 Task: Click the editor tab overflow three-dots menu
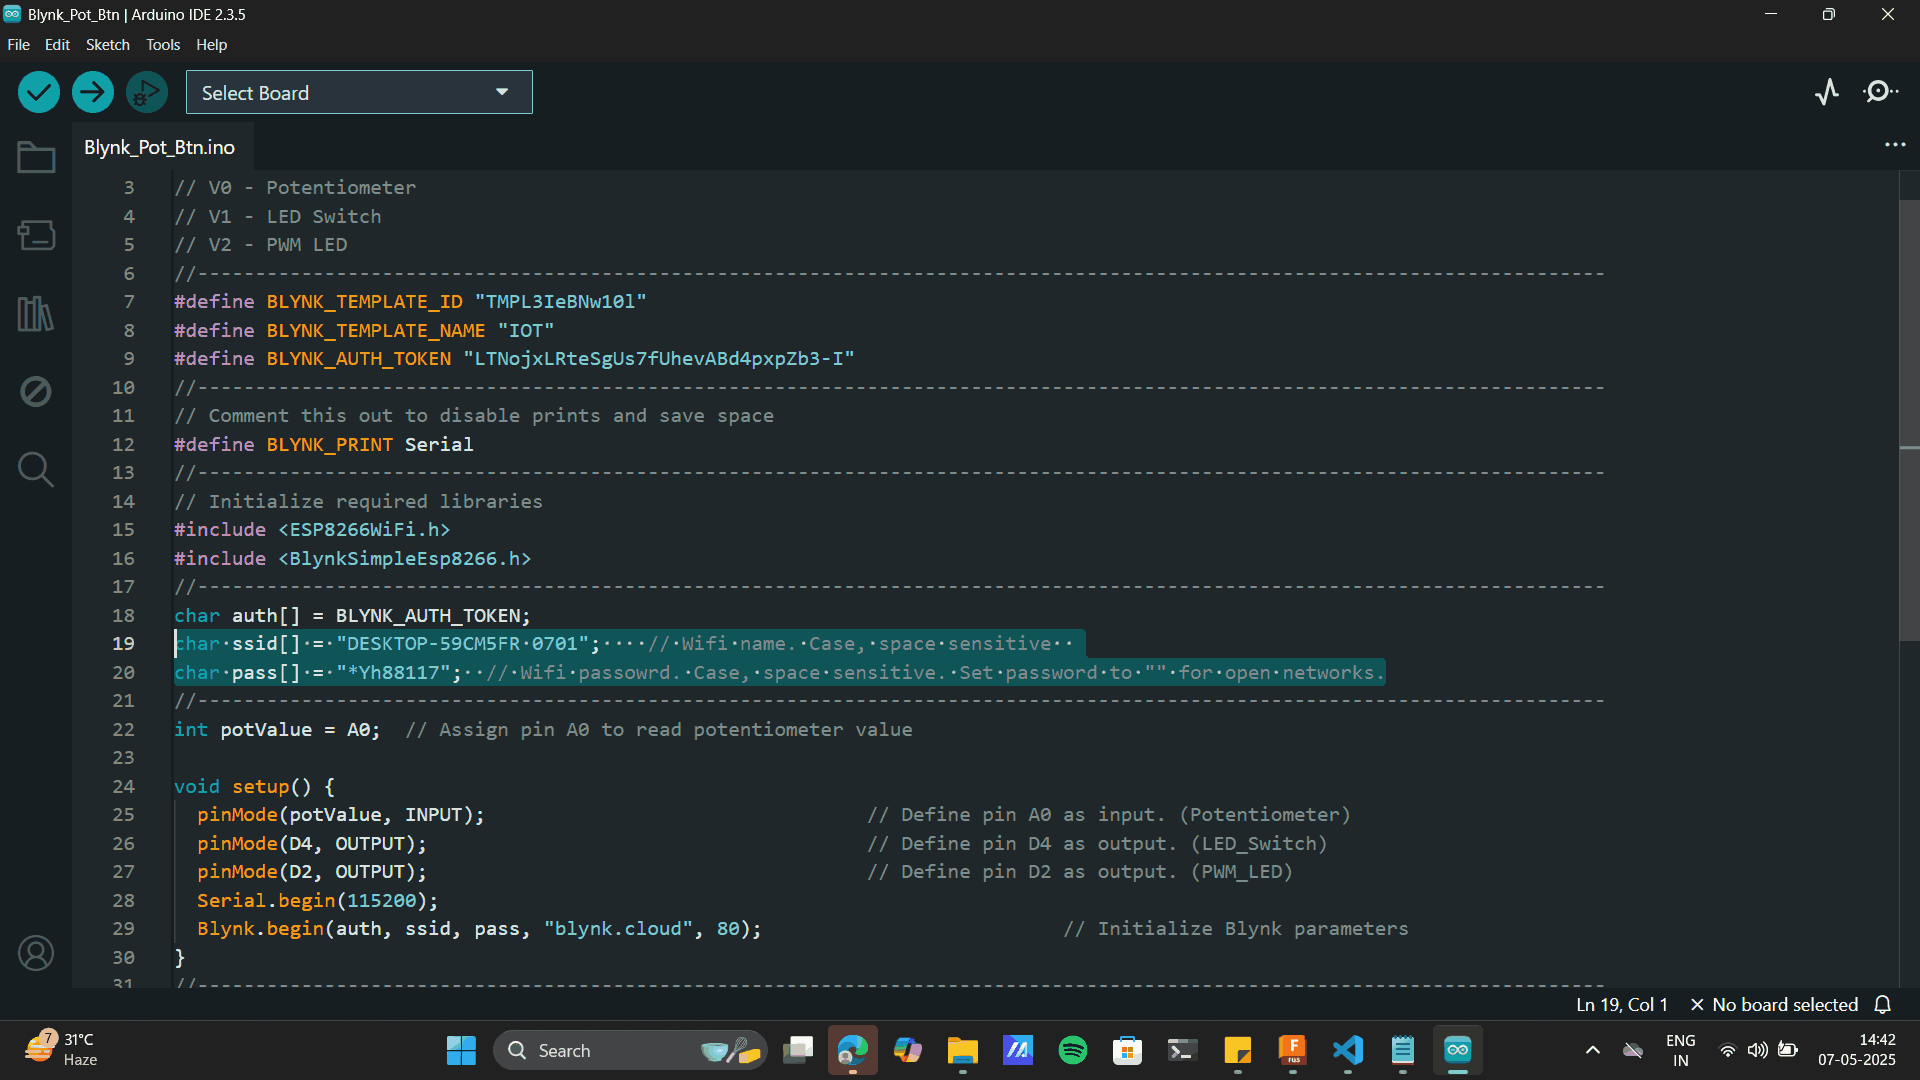pos(1895,145)
